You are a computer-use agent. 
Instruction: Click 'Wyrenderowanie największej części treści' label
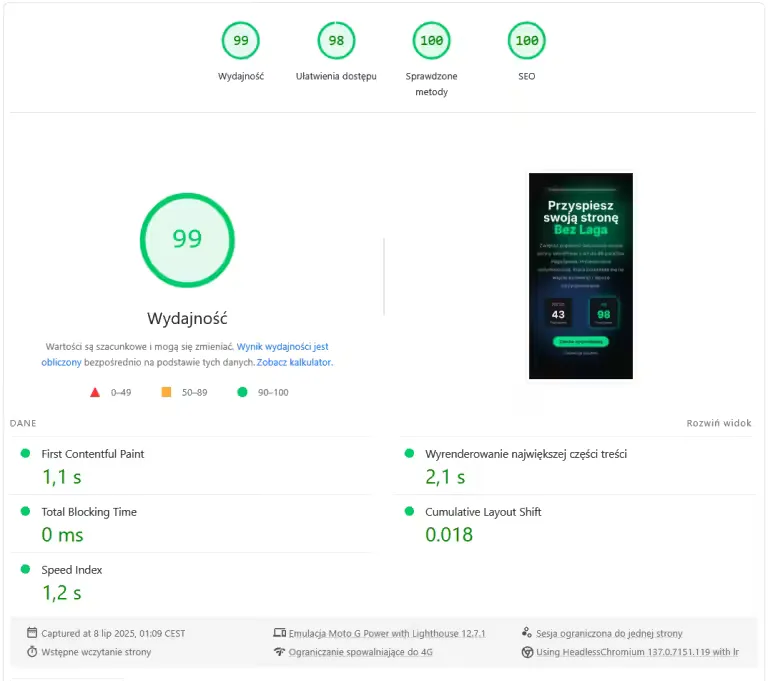[x=526, y=454]
